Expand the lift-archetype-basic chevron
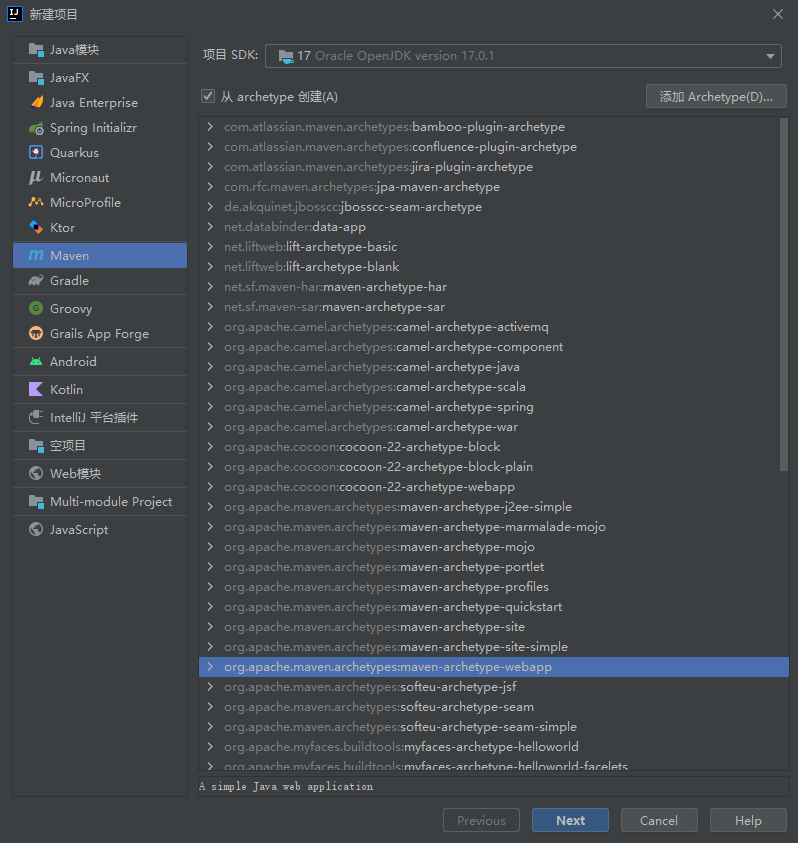The width and height of the screenshot is (798, 843). point(210,247)
